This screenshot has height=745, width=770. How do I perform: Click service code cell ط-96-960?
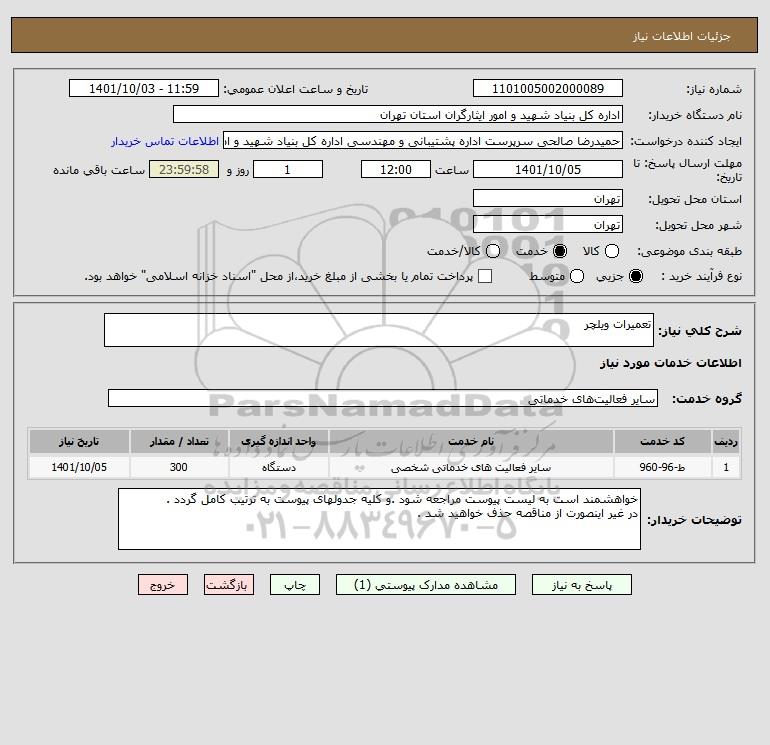662,467
